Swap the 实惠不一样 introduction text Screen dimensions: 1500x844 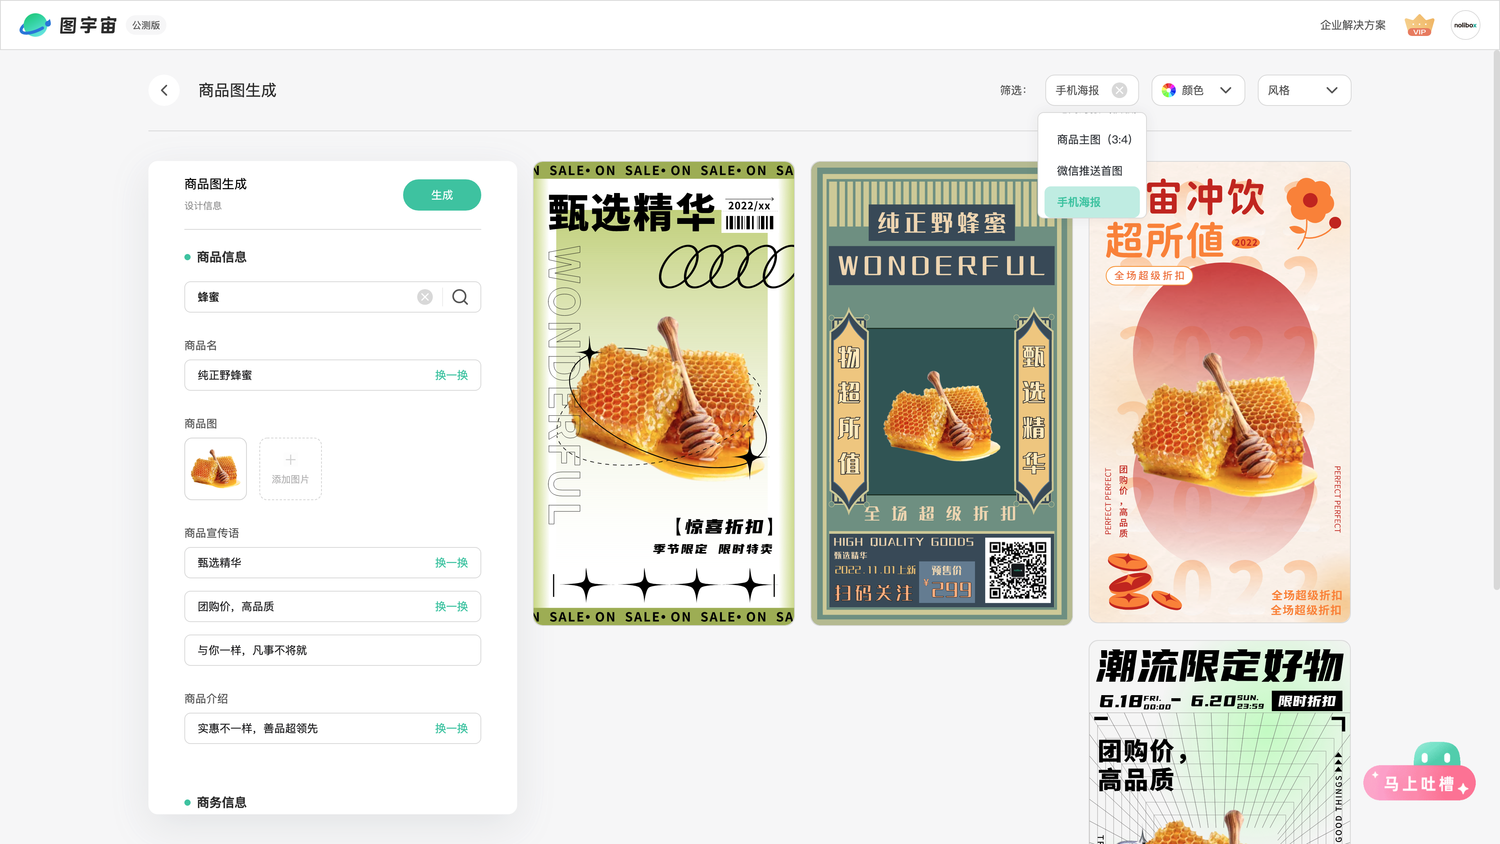click(451, 728)
